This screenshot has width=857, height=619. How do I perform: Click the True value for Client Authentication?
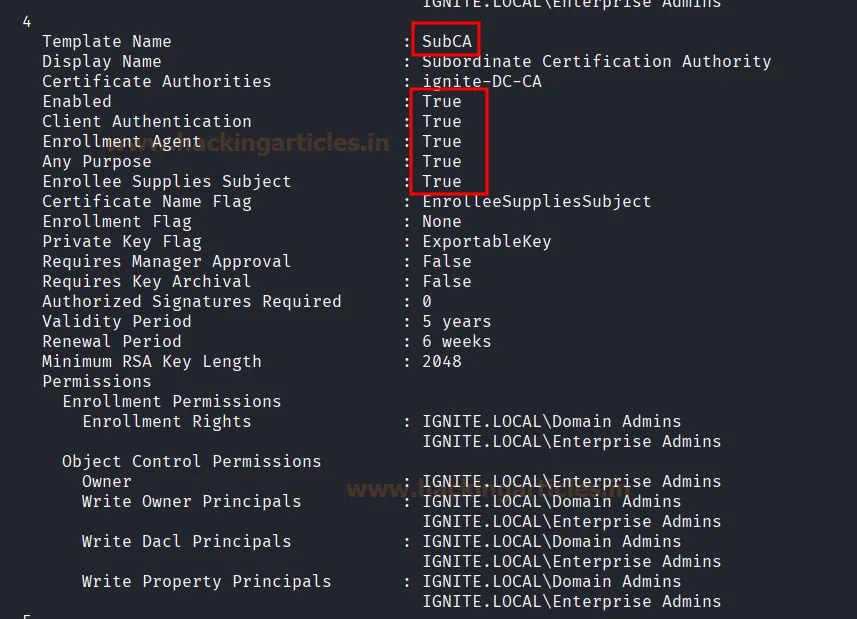(x=441, y=121)
